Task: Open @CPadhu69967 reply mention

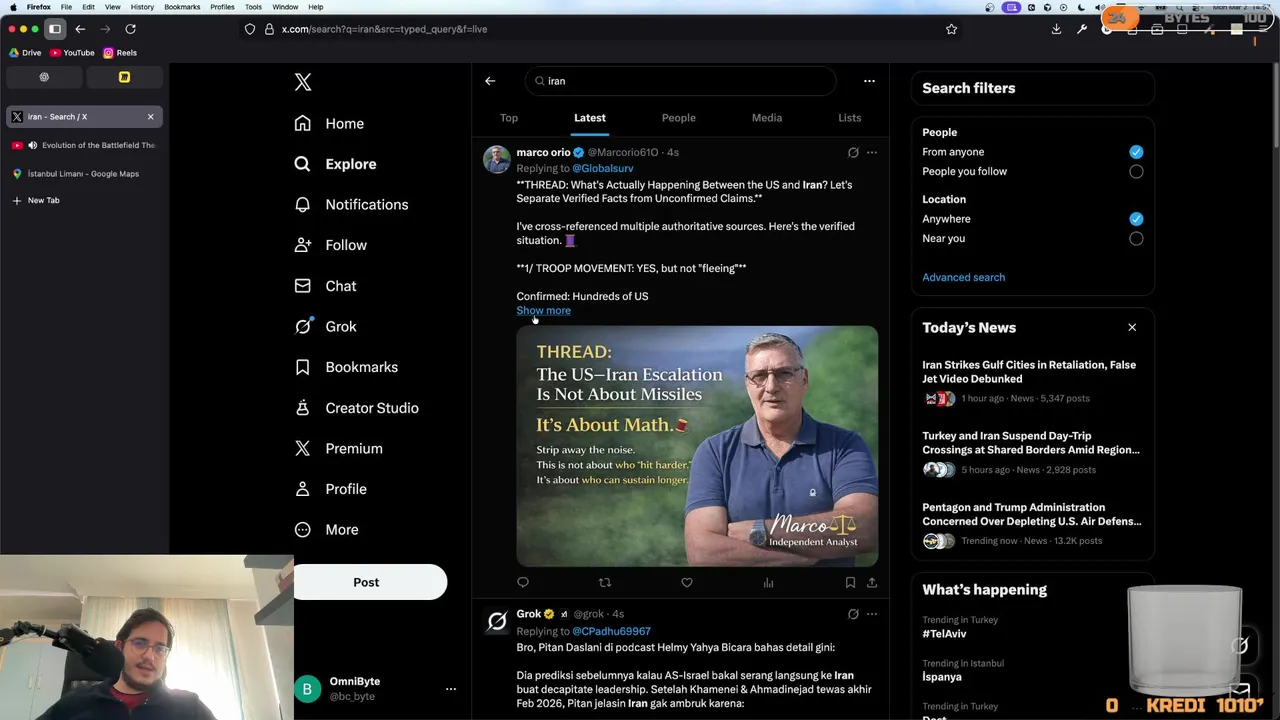Action: [611, 631]
